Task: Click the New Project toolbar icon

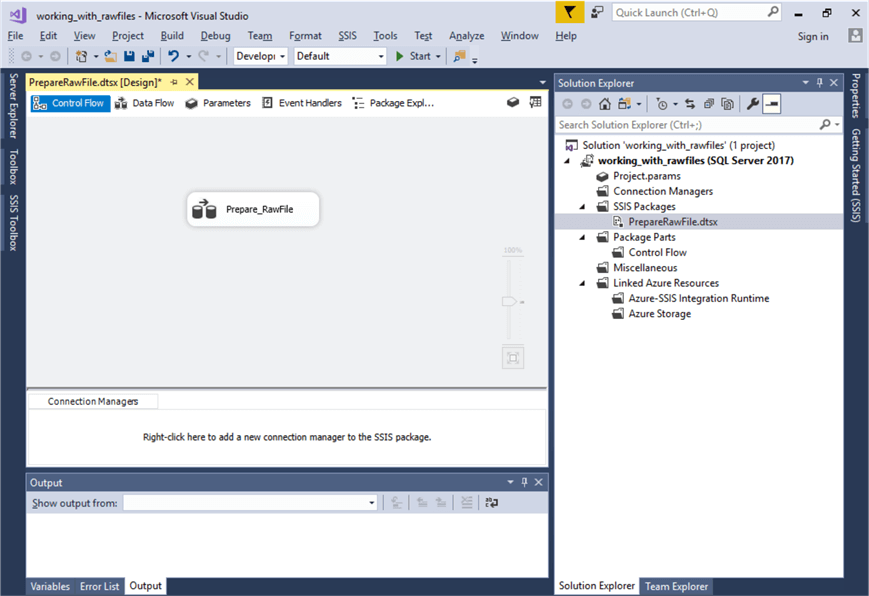Action: (x=81, y=56)
